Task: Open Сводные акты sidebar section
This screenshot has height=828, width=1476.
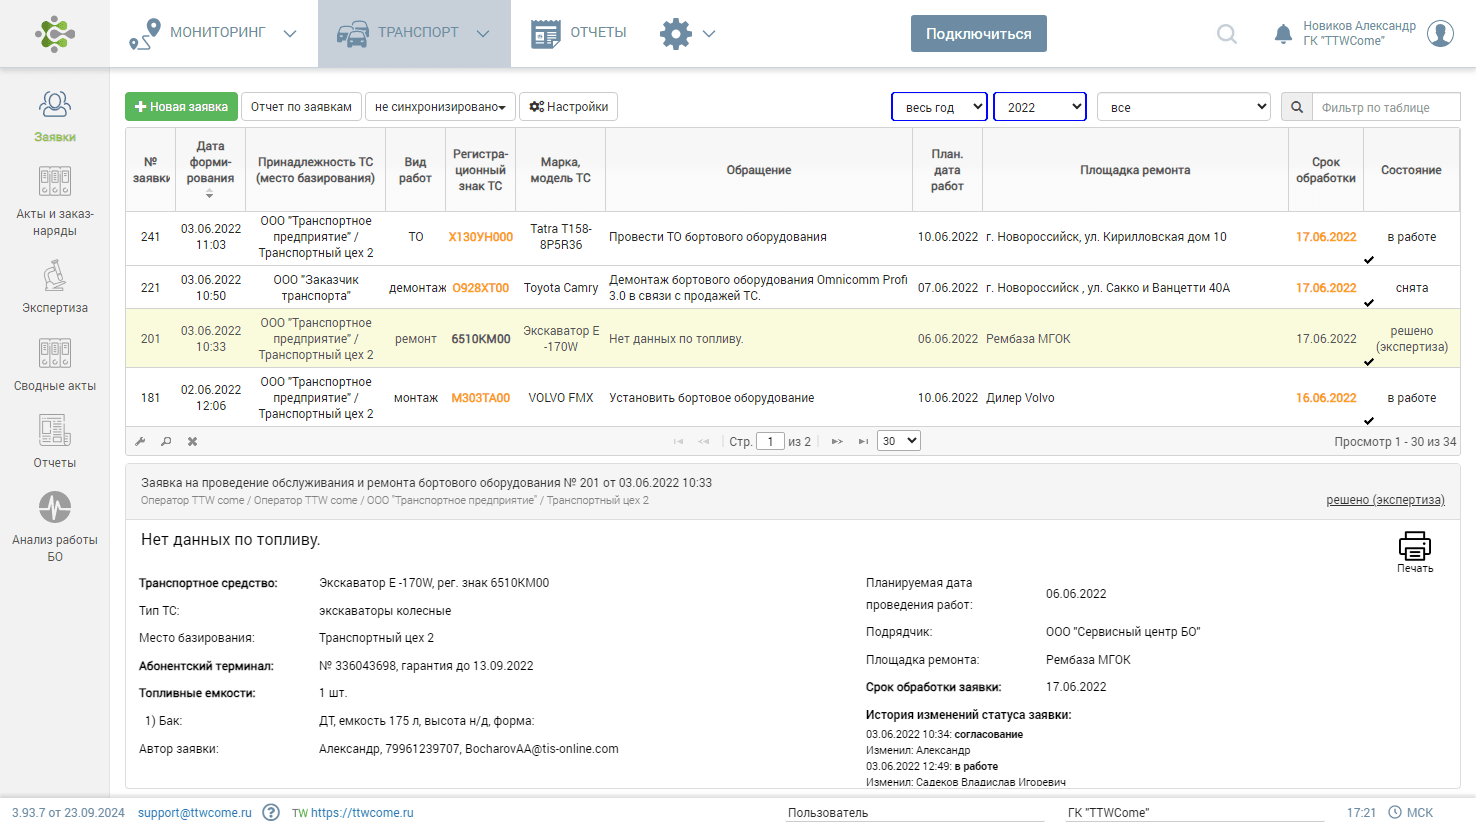Action: coord(55,364)
